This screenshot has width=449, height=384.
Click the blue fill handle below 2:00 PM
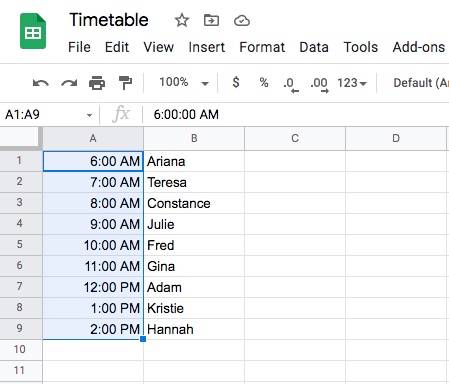click(143, 339)
